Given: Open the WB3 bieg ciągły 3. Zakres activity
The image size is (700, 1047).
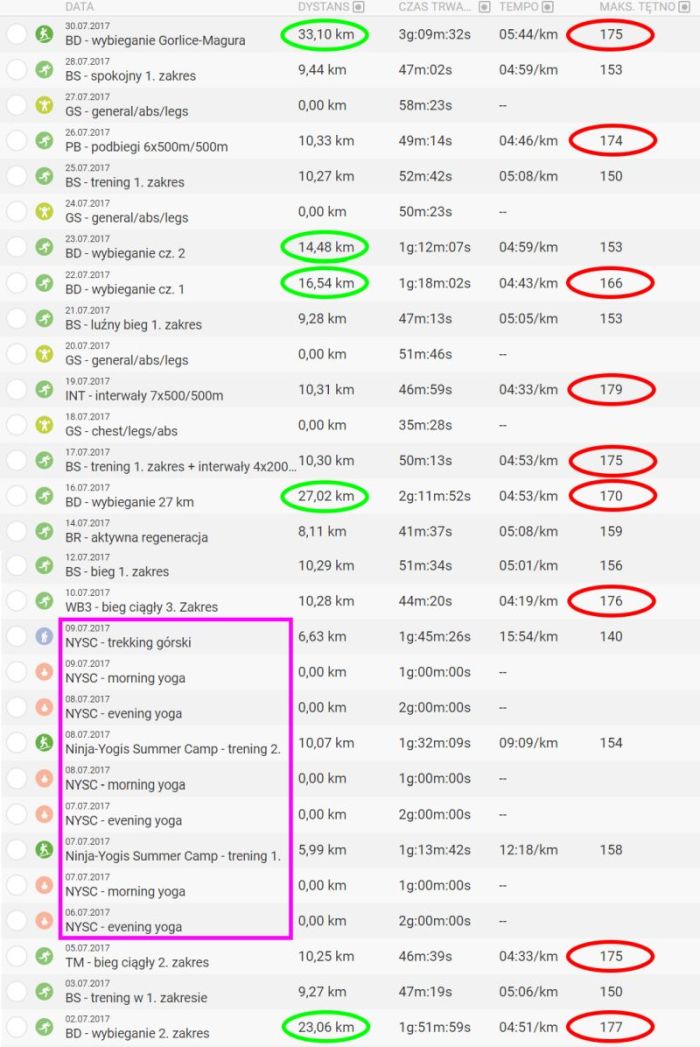Looking at the screenshot, I should (x=141, y=607).
